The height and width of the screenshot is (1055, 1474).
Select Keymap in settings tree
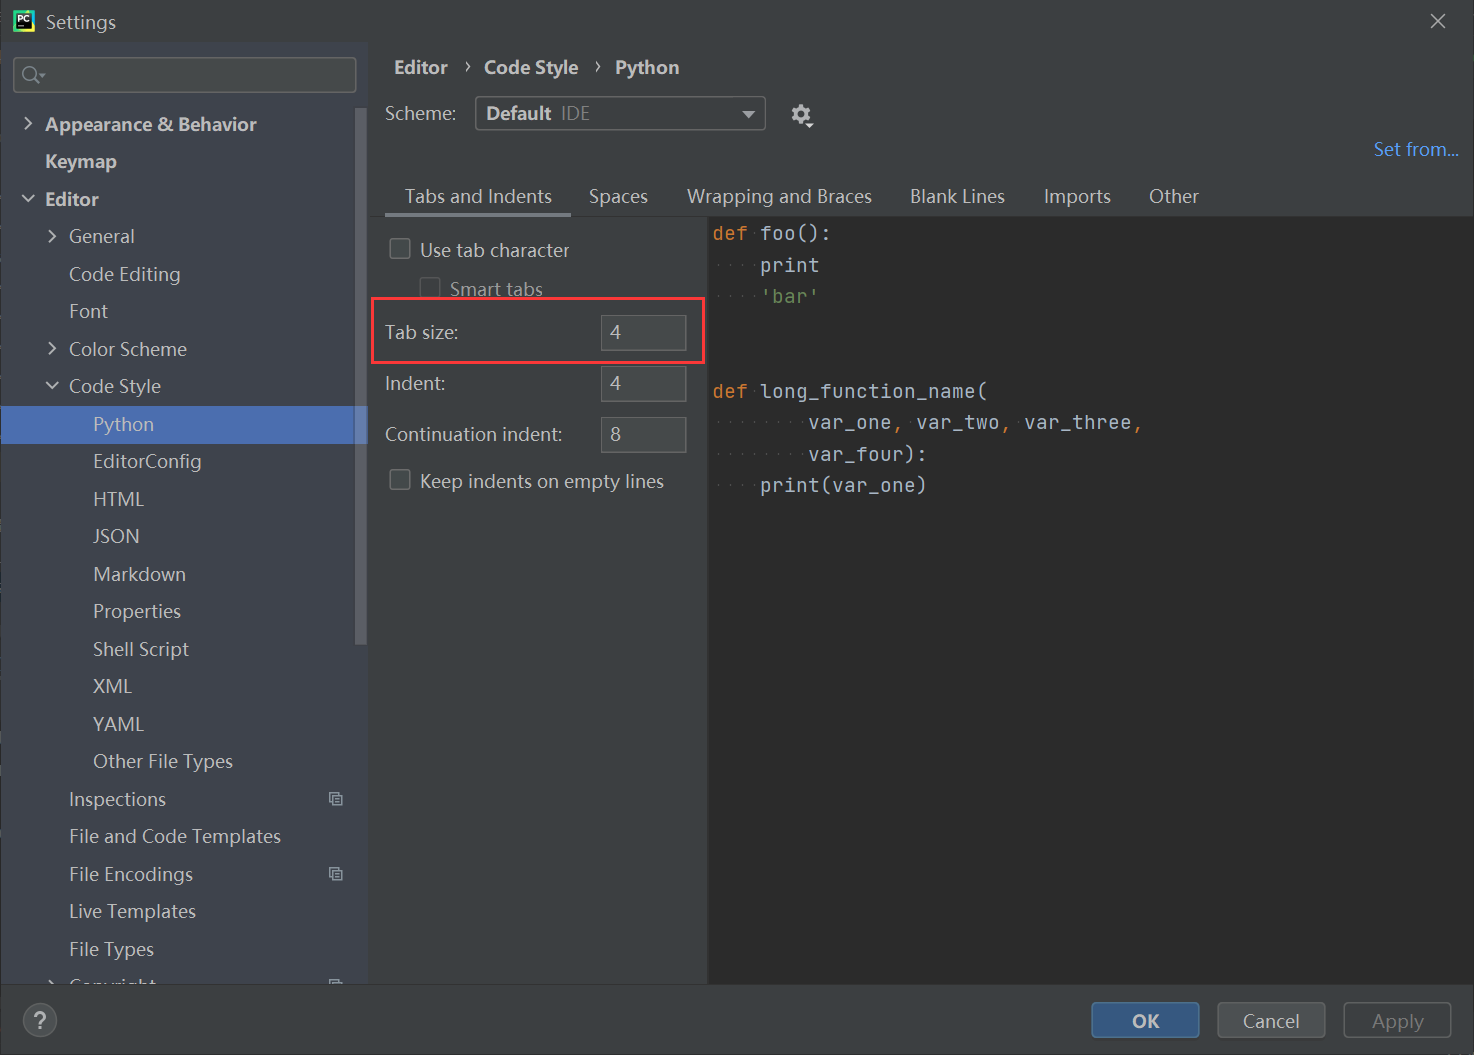tap(81, 161)
